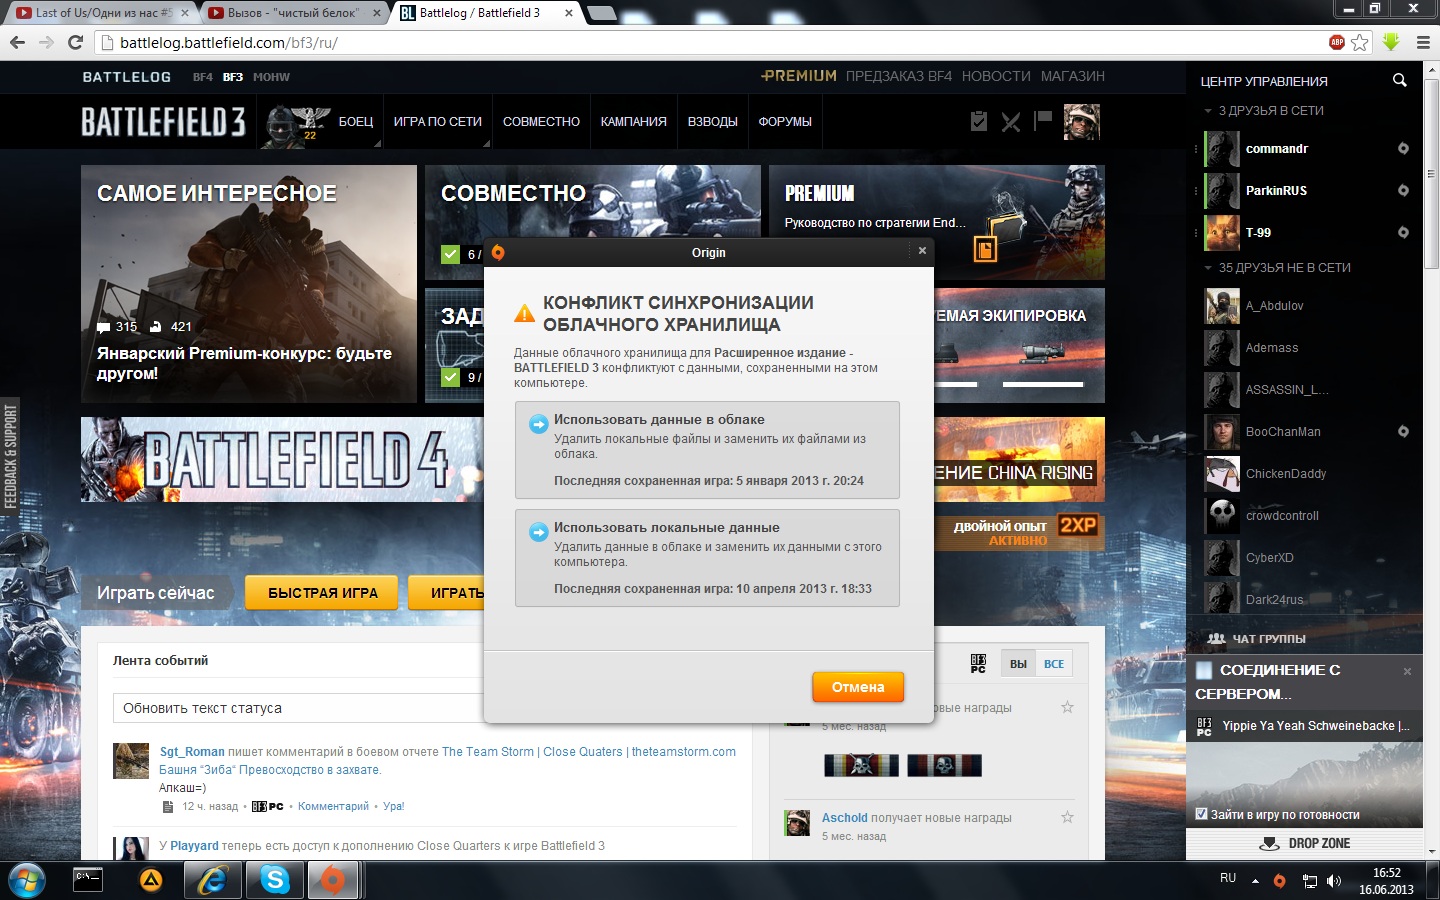The image size is (1440, 900).
Task: Click the green download extension icon
Action: click(1391, 42)
